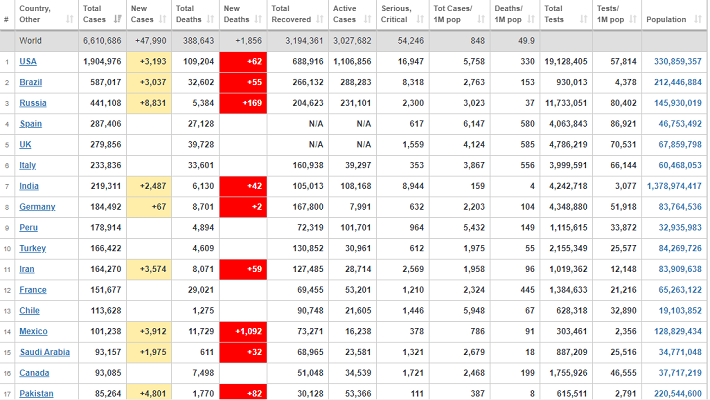Open the UK country link
Image resolution: width=710 pixels, height=400 pixels.
[x=25, y=145]
